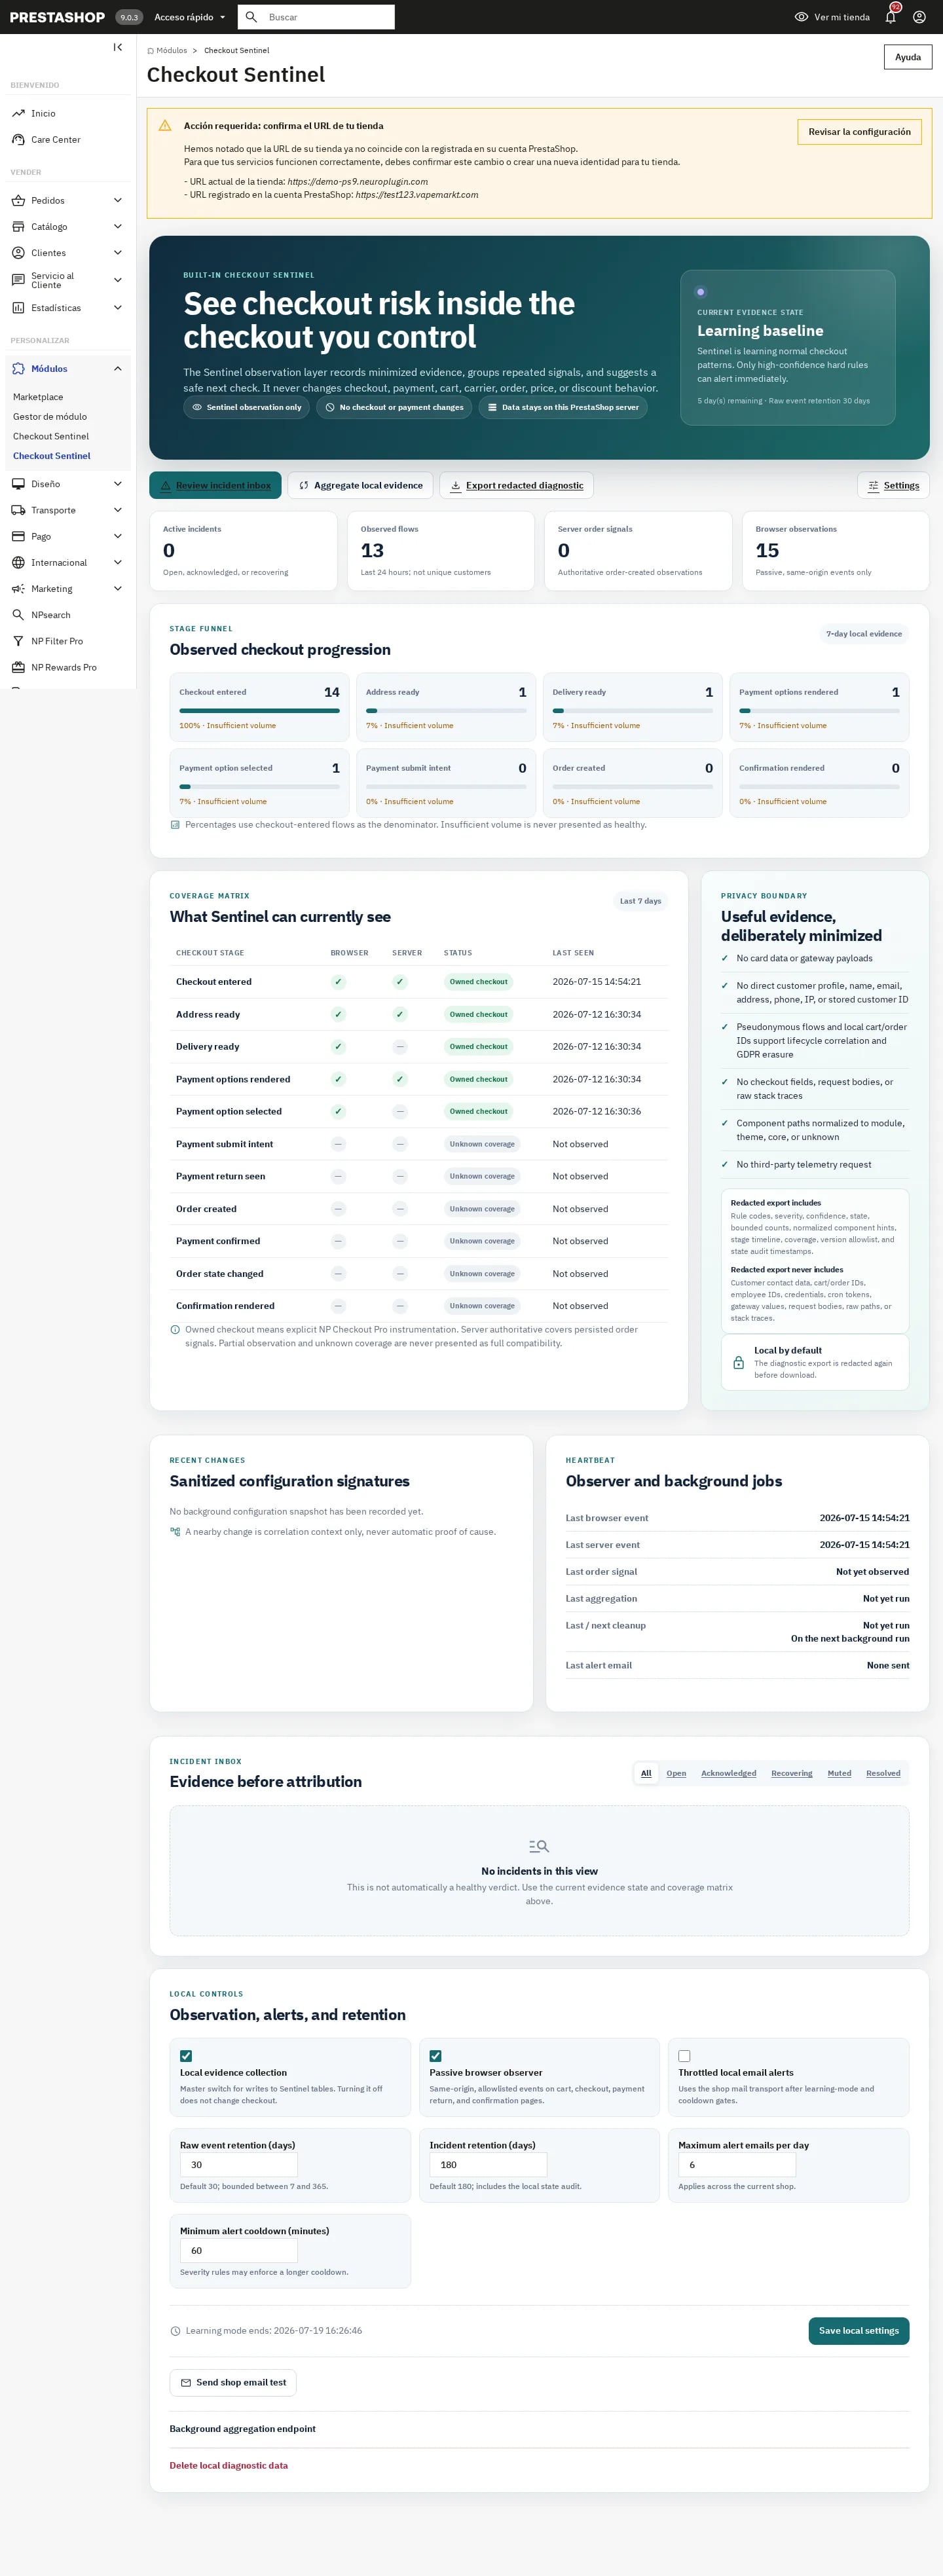The image size is (943, 2576).
Task: Select the Muted incidents tab
Action: tap(839, 1773)
